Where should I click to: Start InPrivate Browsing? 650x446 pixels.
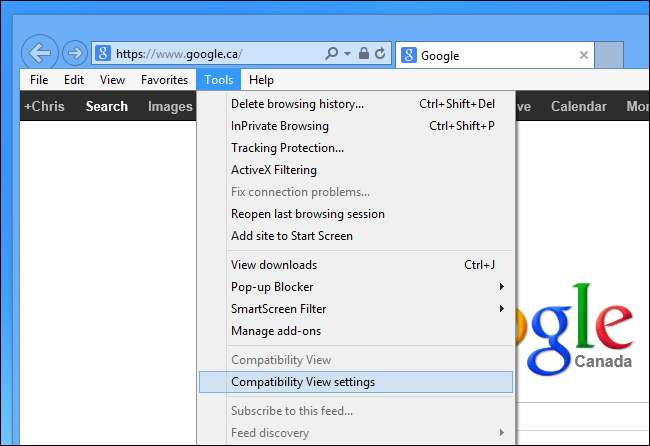(x=356, y=126)
